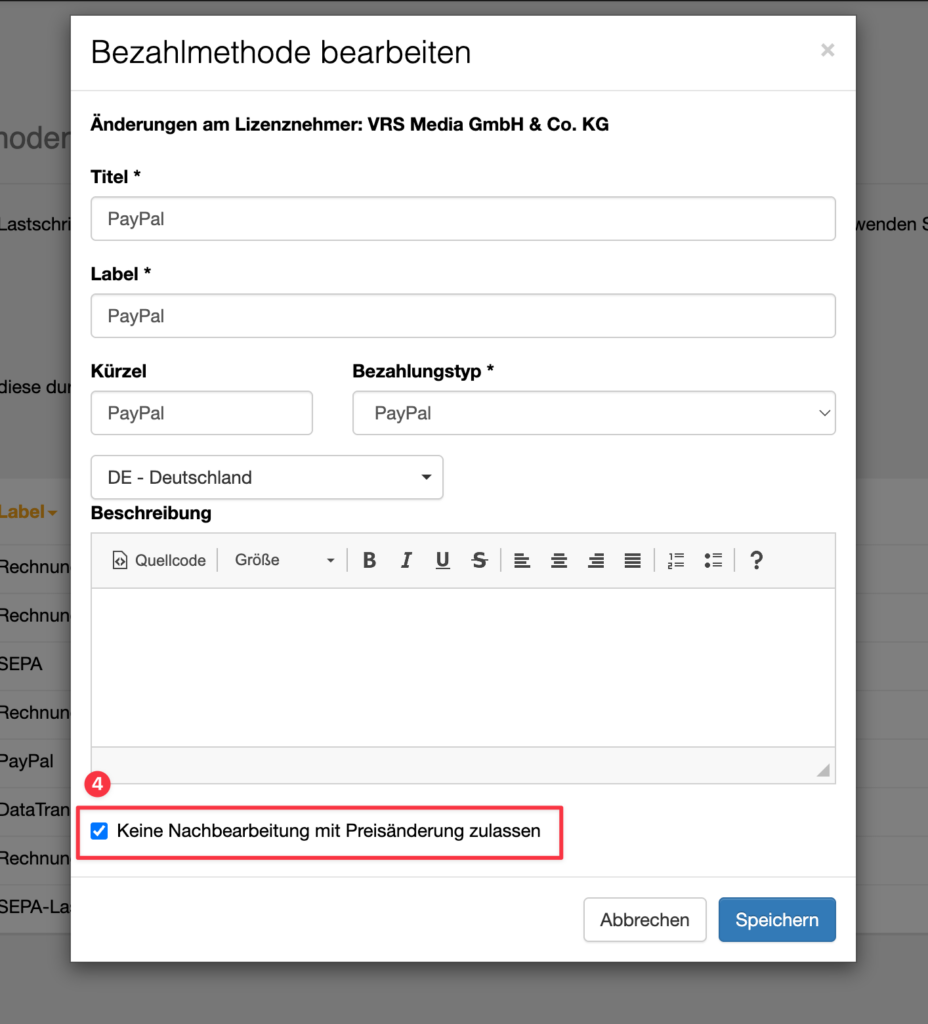
Task: Open the DE - Deutschland language selector
Action: pos(266,477)
